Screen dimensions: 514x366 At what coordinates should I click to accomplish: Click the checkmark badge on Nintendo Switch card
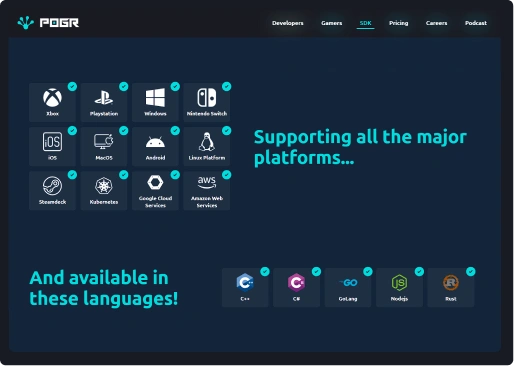coord(227,87)
